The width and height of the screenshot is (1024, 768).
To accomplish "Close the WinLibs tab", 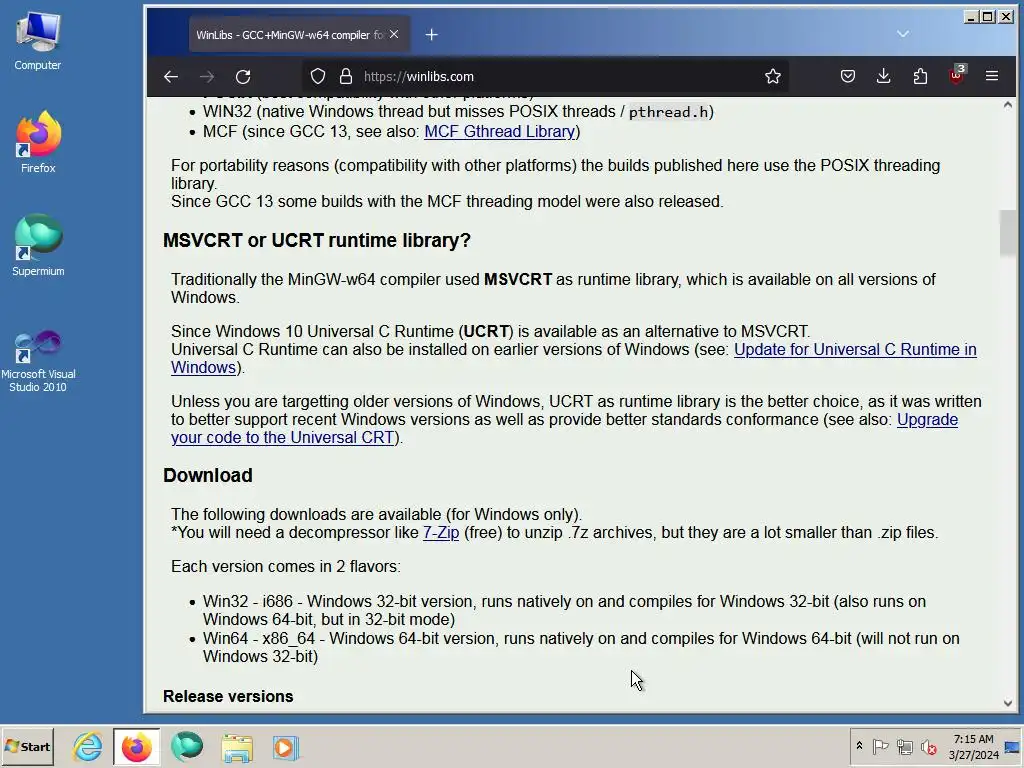I will [394, 34].
